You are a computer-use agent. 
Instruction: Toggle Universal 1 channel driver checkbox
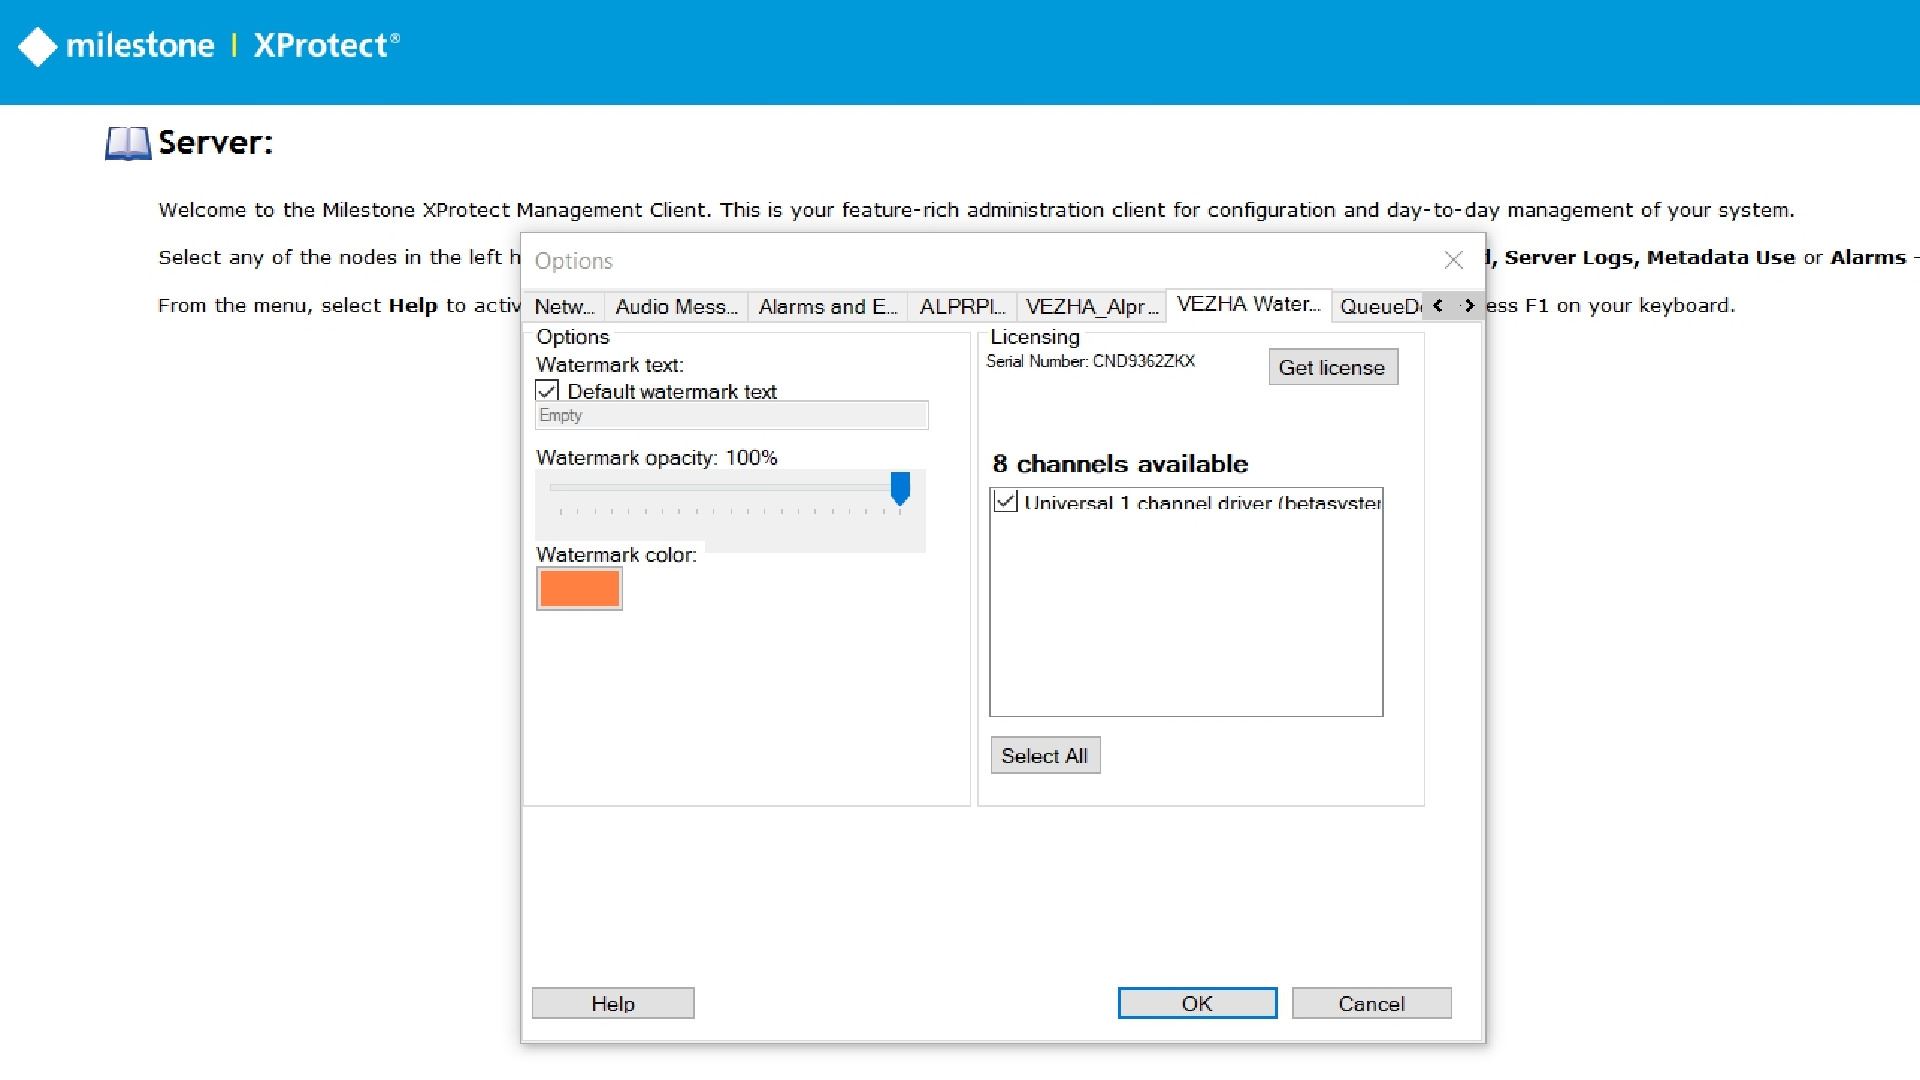(1006, 502)
